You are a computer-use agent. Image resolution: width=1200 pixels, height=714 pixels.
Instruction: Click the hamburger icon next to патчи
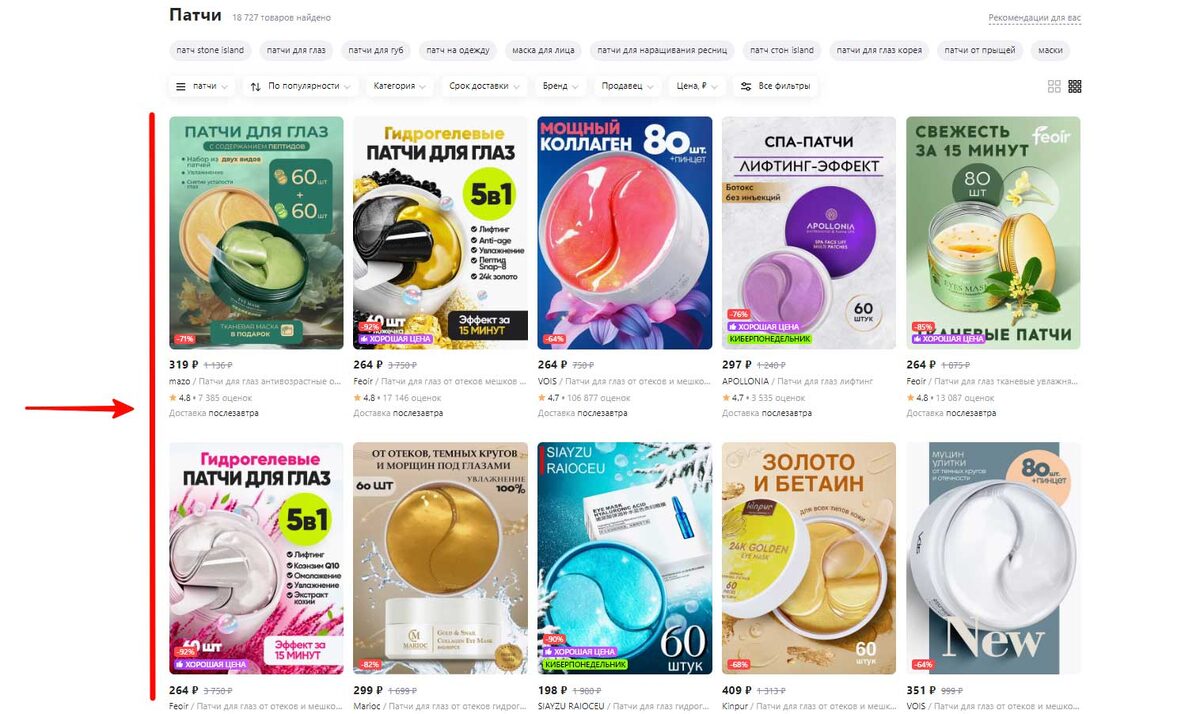181,87
